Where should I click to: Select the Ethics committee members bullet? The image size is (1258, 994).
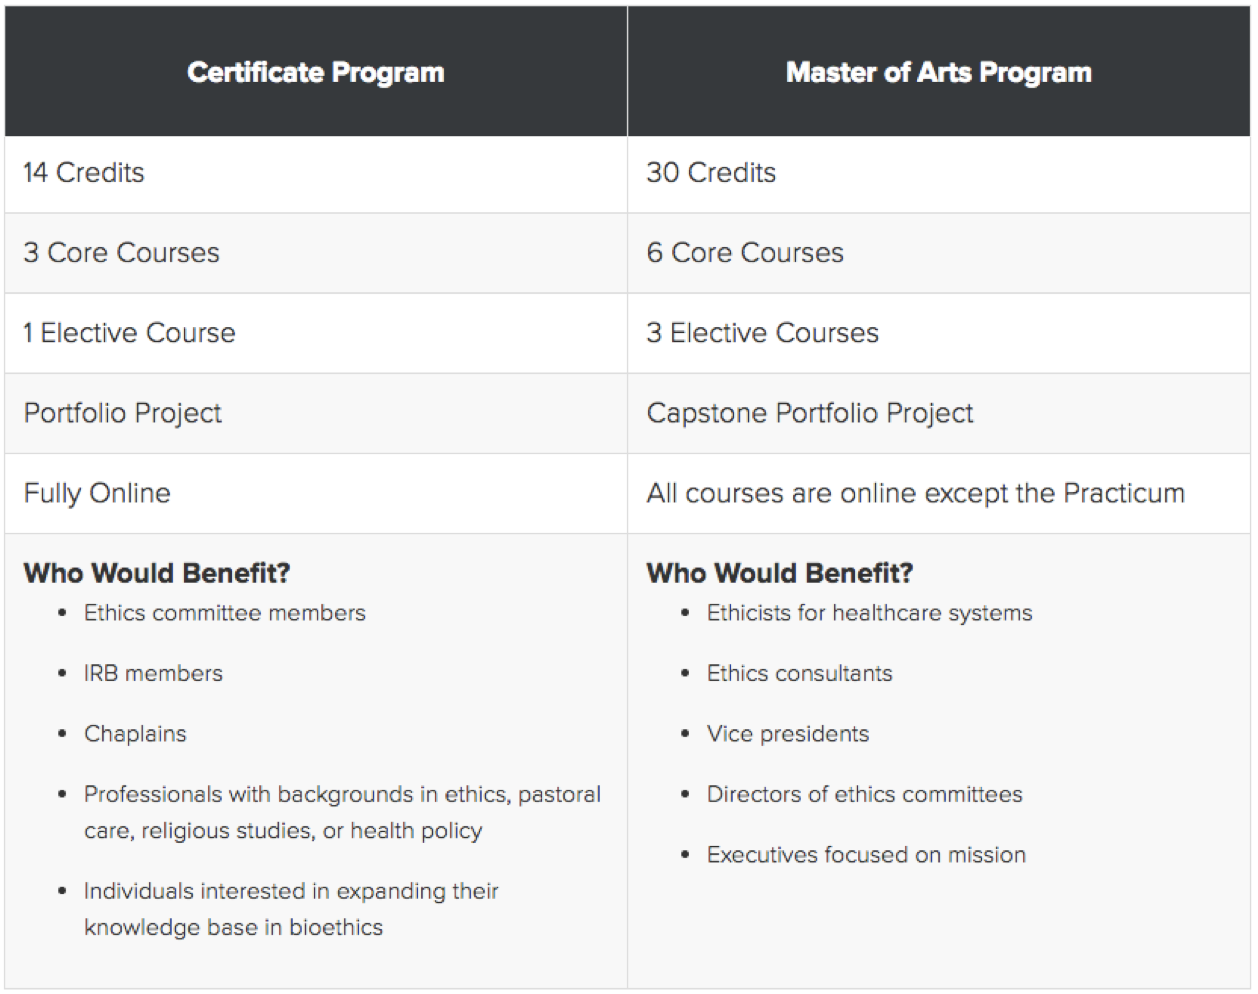[x=225, y=613]
